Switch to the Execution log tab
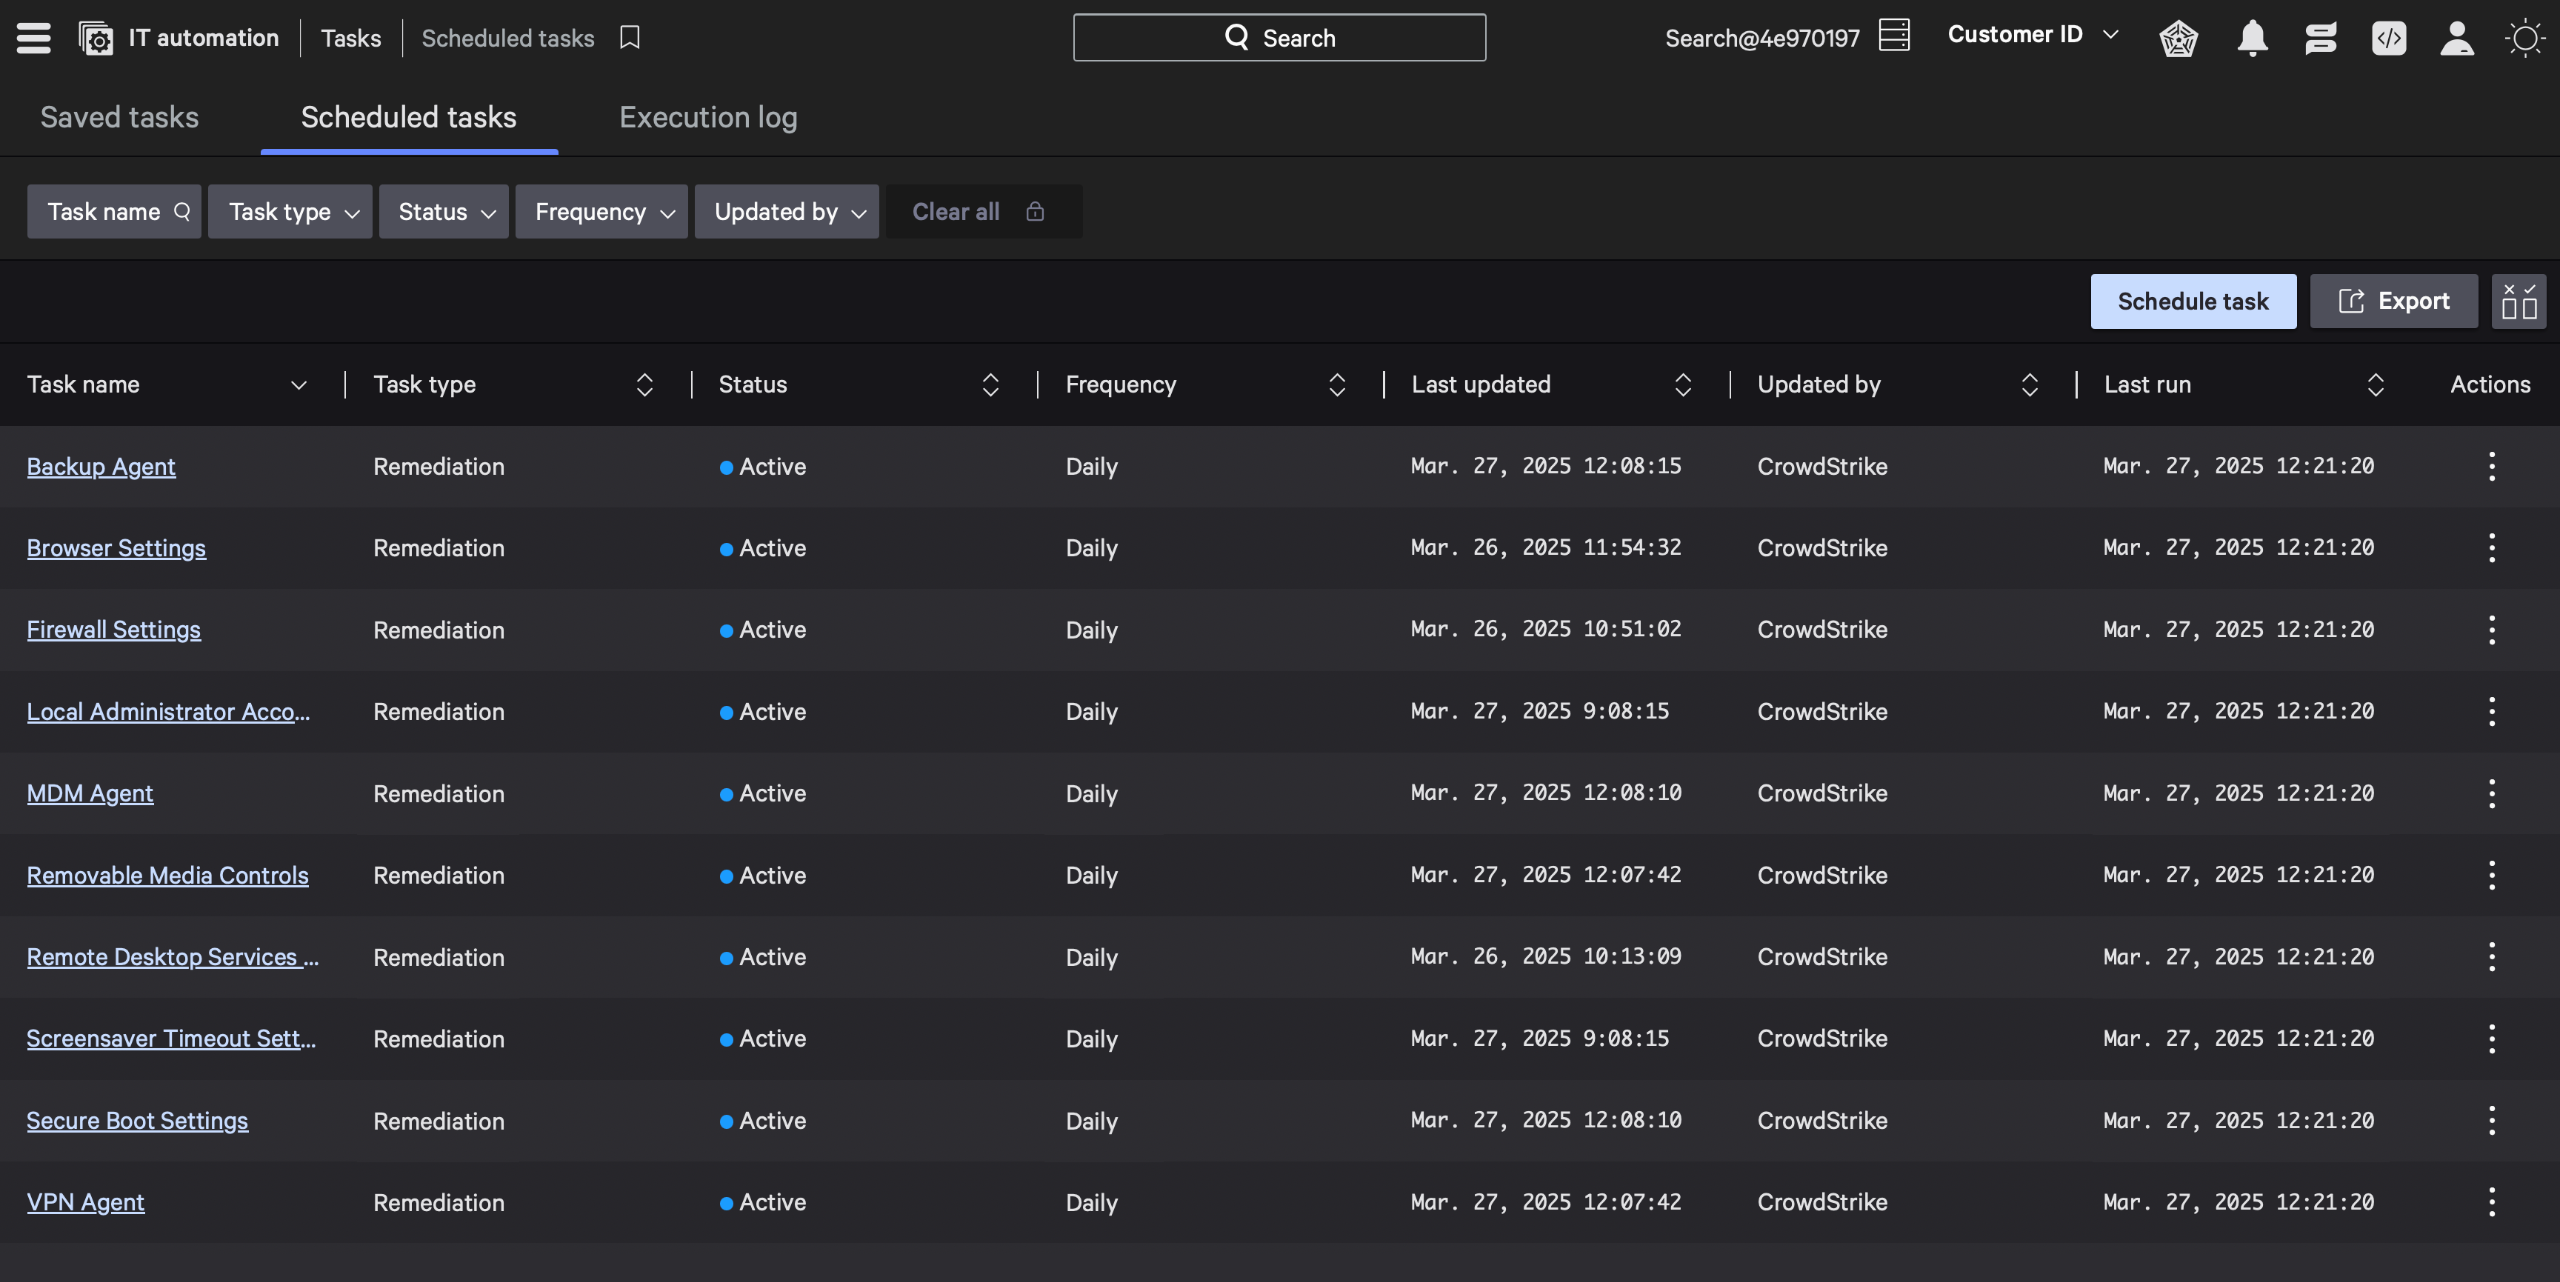This screenshot has width=2560, height=1282. pos(708,117)
